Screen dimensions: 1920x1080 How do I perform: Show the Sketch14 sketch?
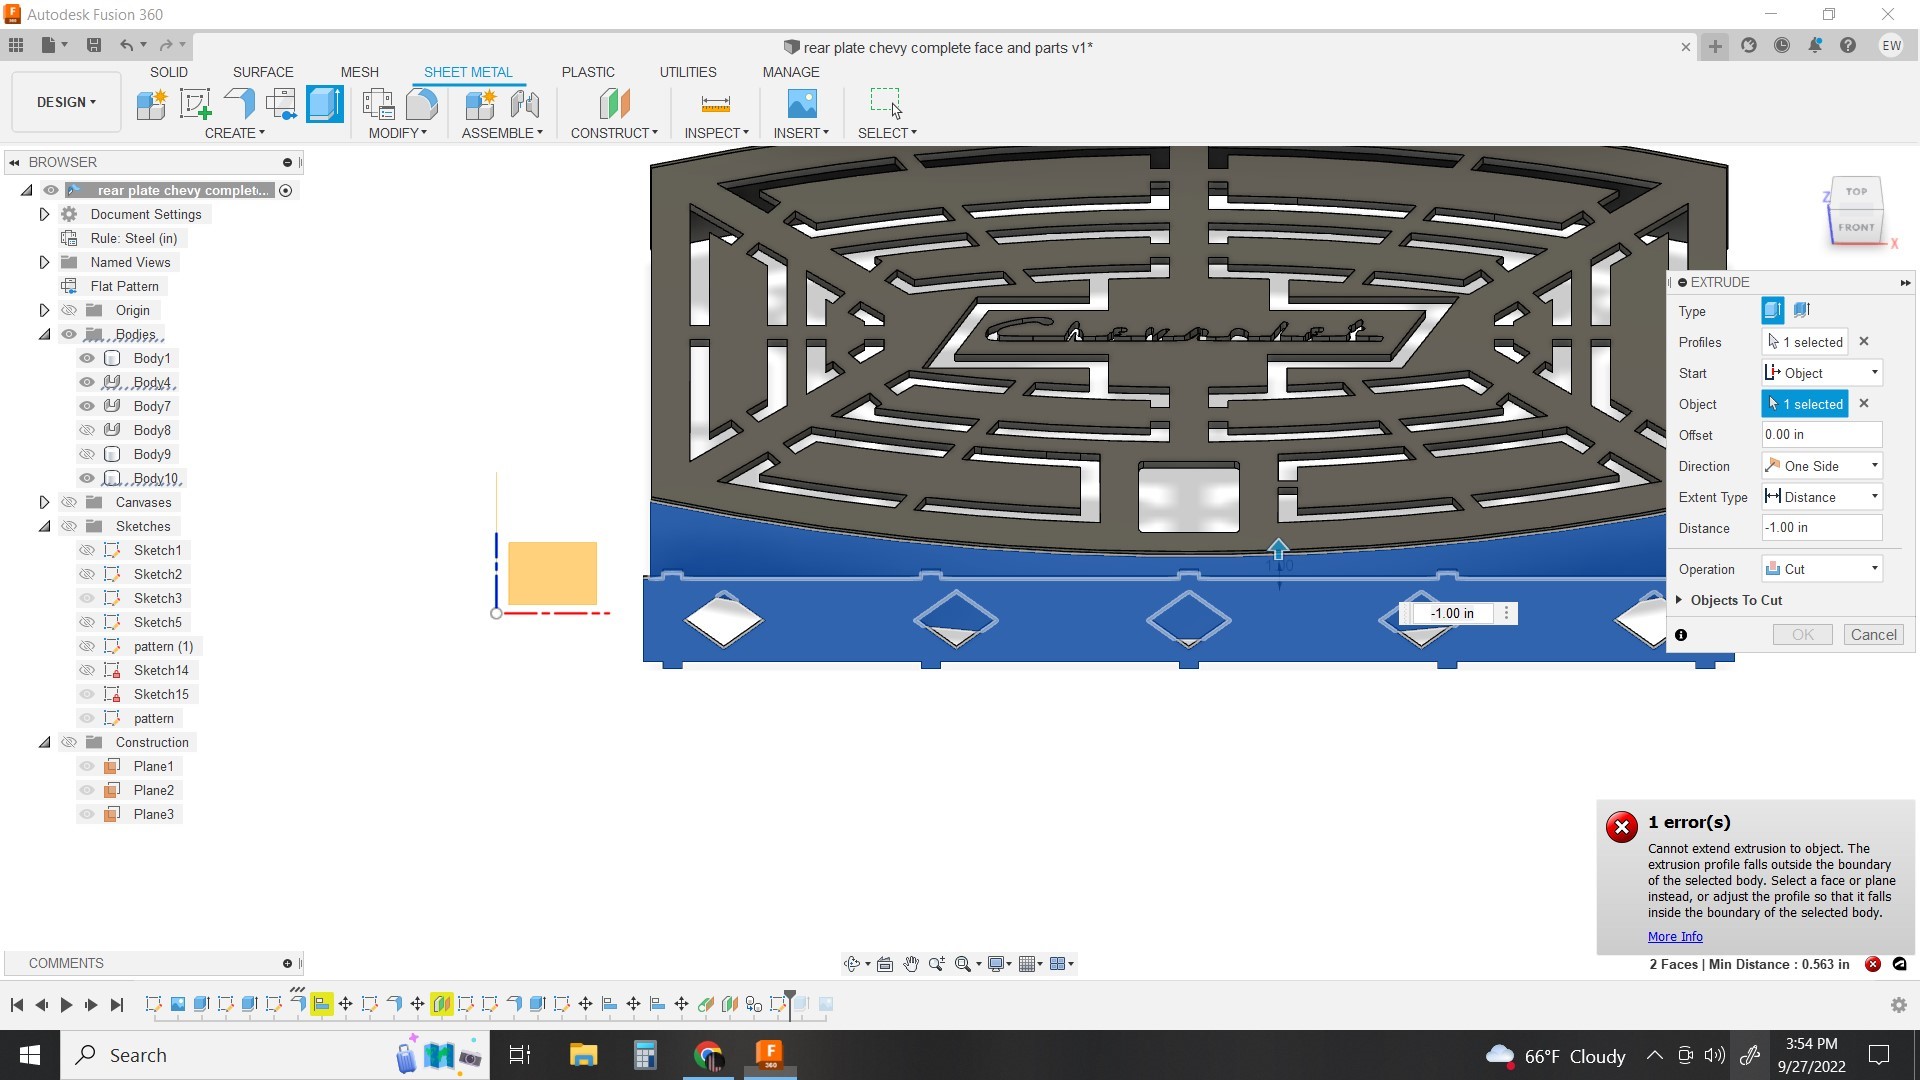pos(87,670)
